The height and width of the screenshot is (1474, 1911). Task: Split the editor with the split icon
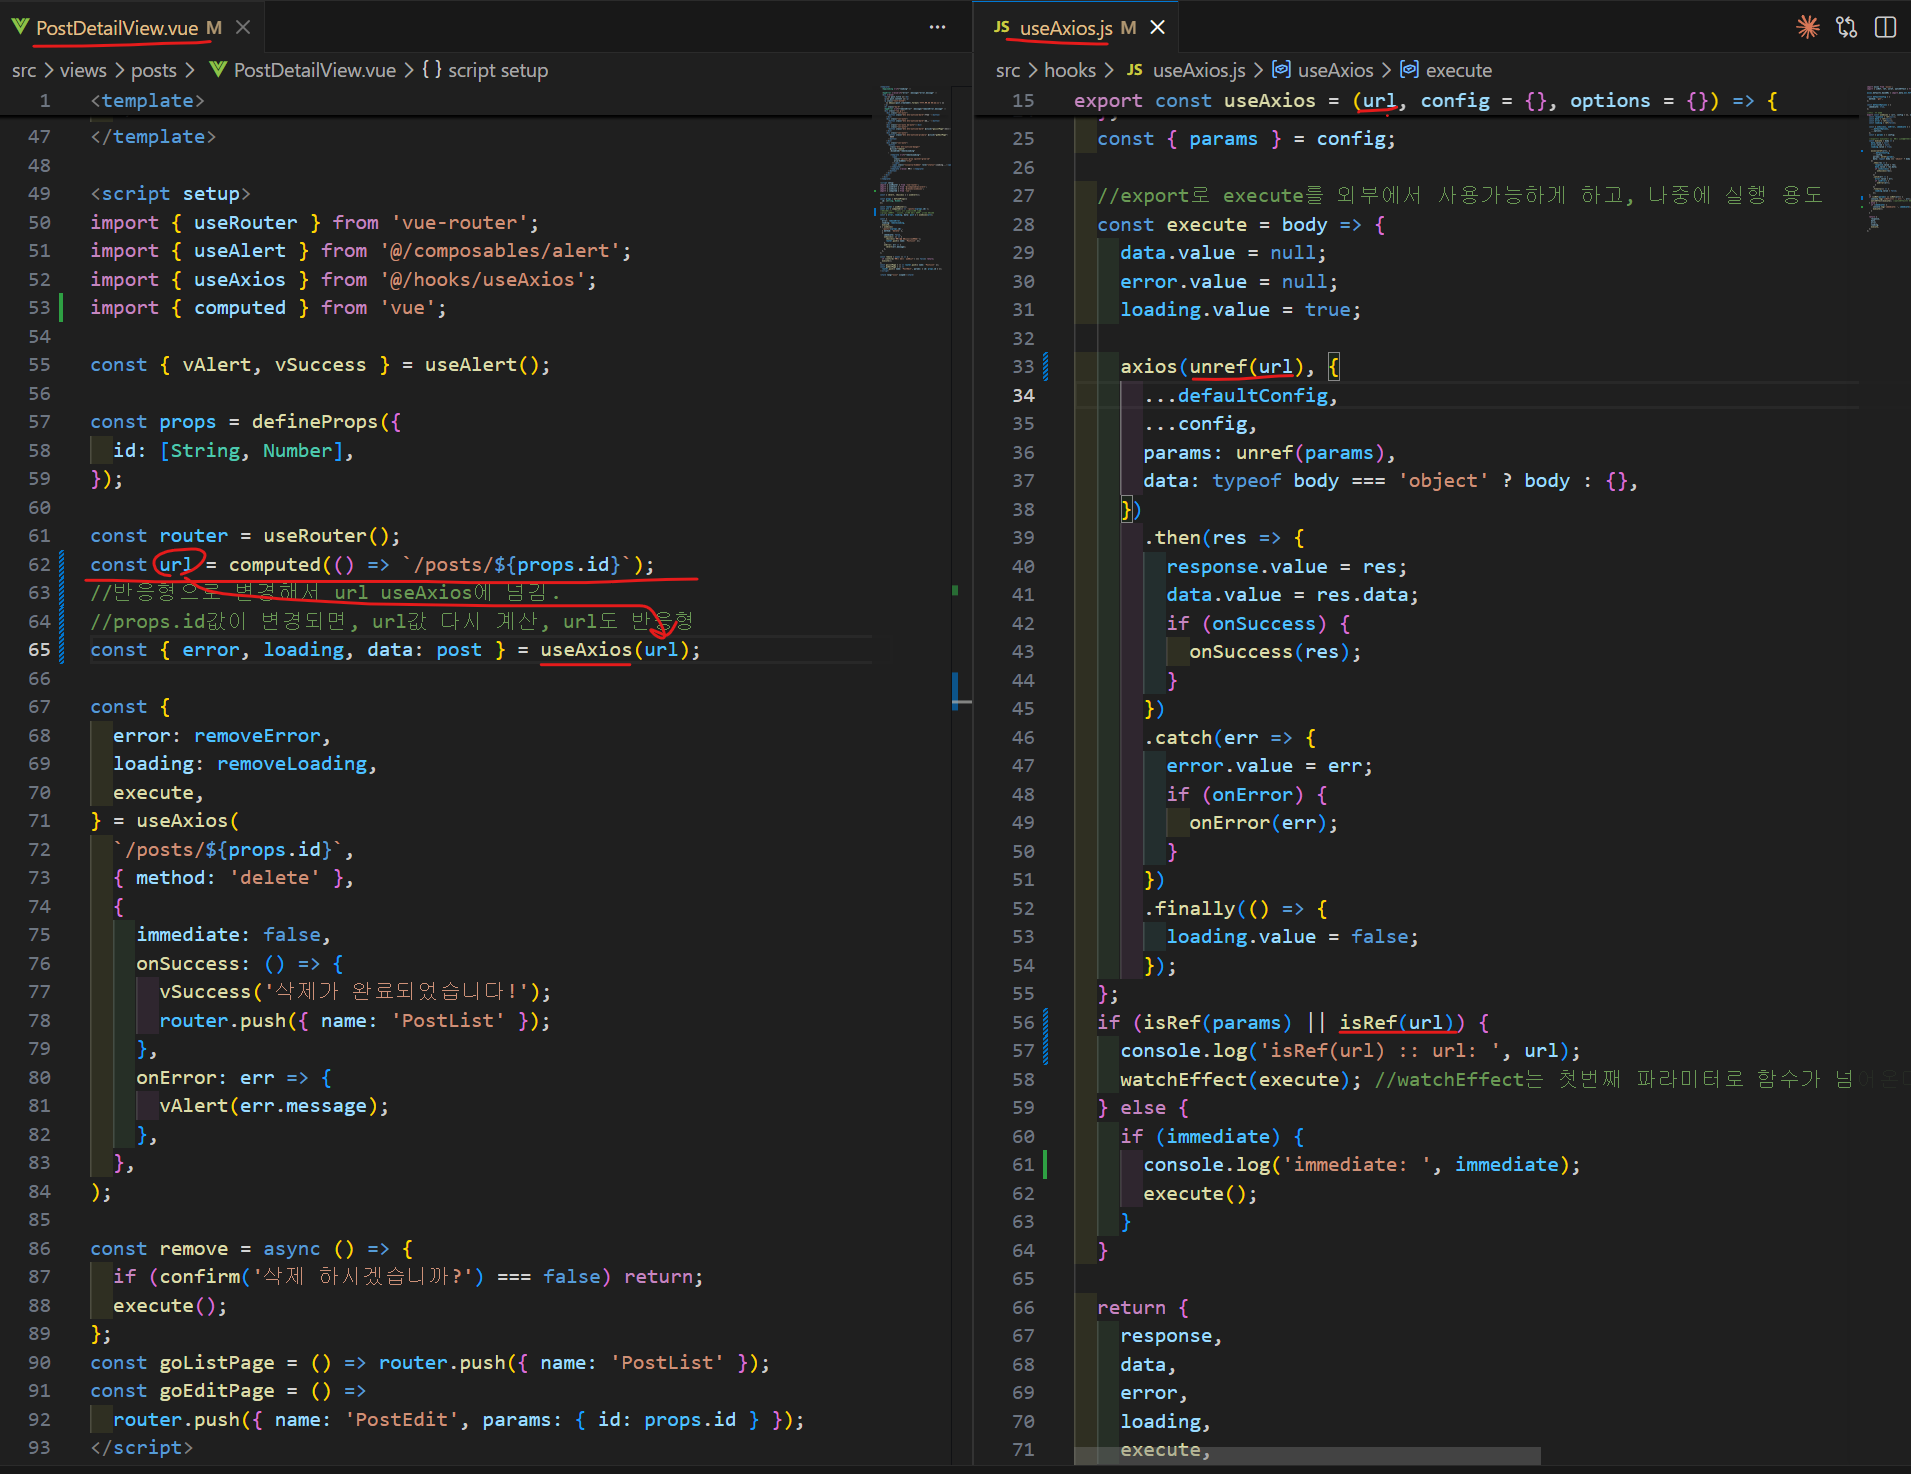(x=1885, y=27)
